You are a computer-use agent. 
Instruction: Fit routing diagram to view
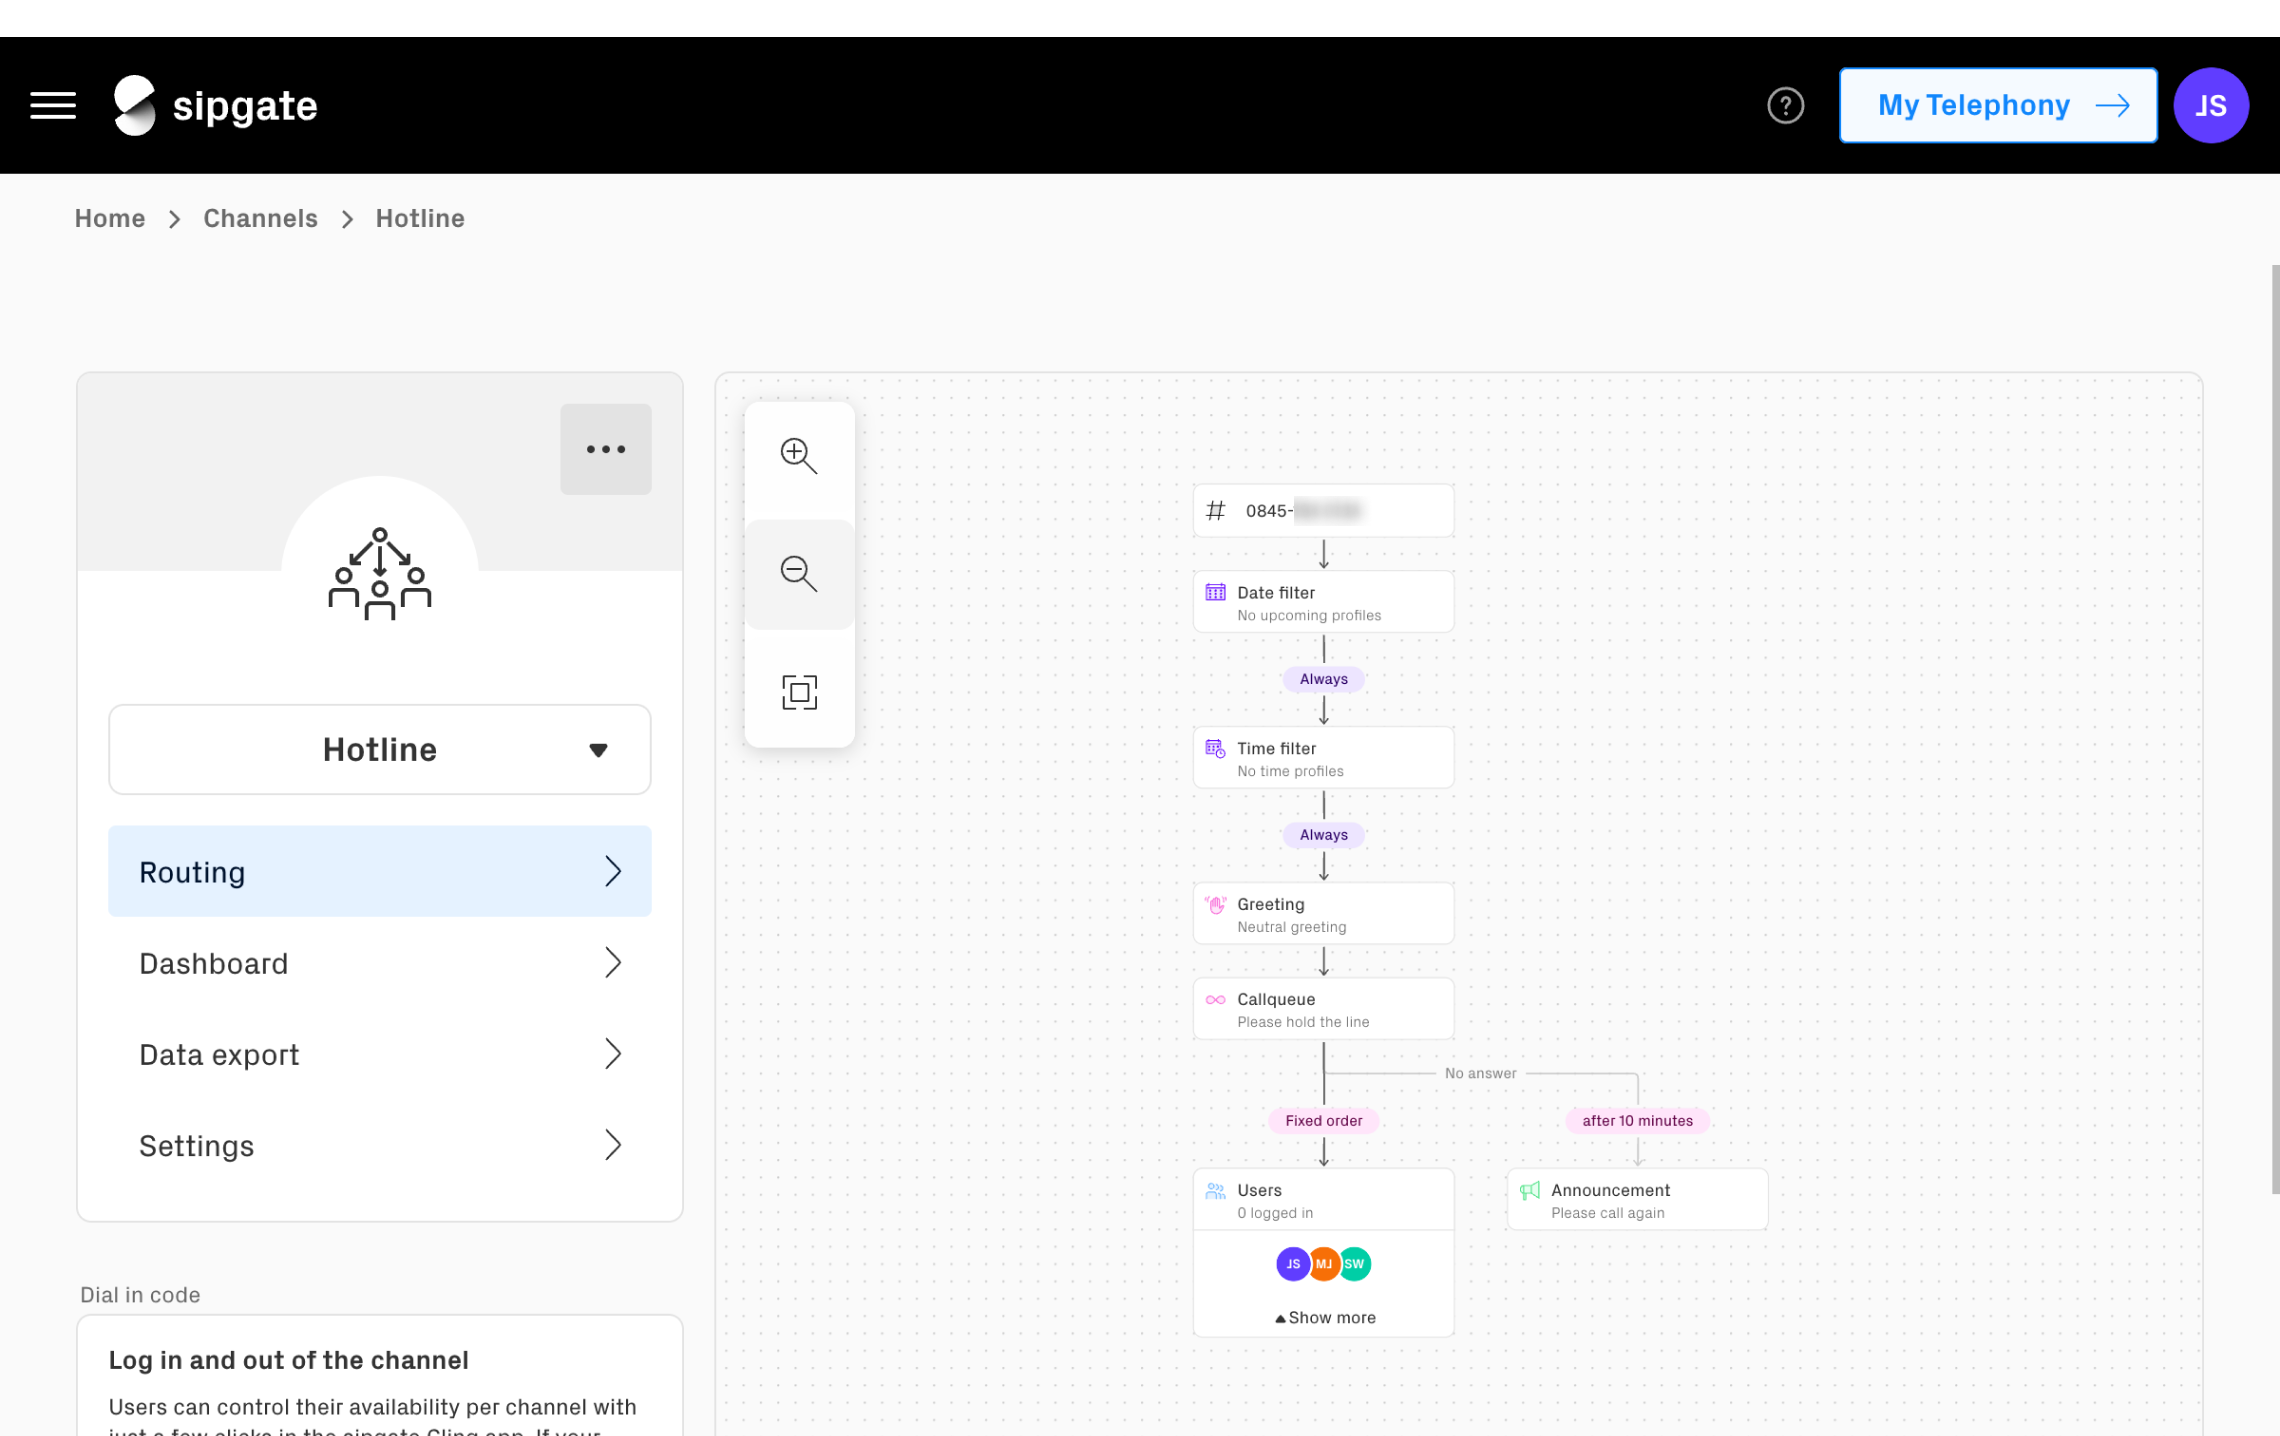click(799, 691)
